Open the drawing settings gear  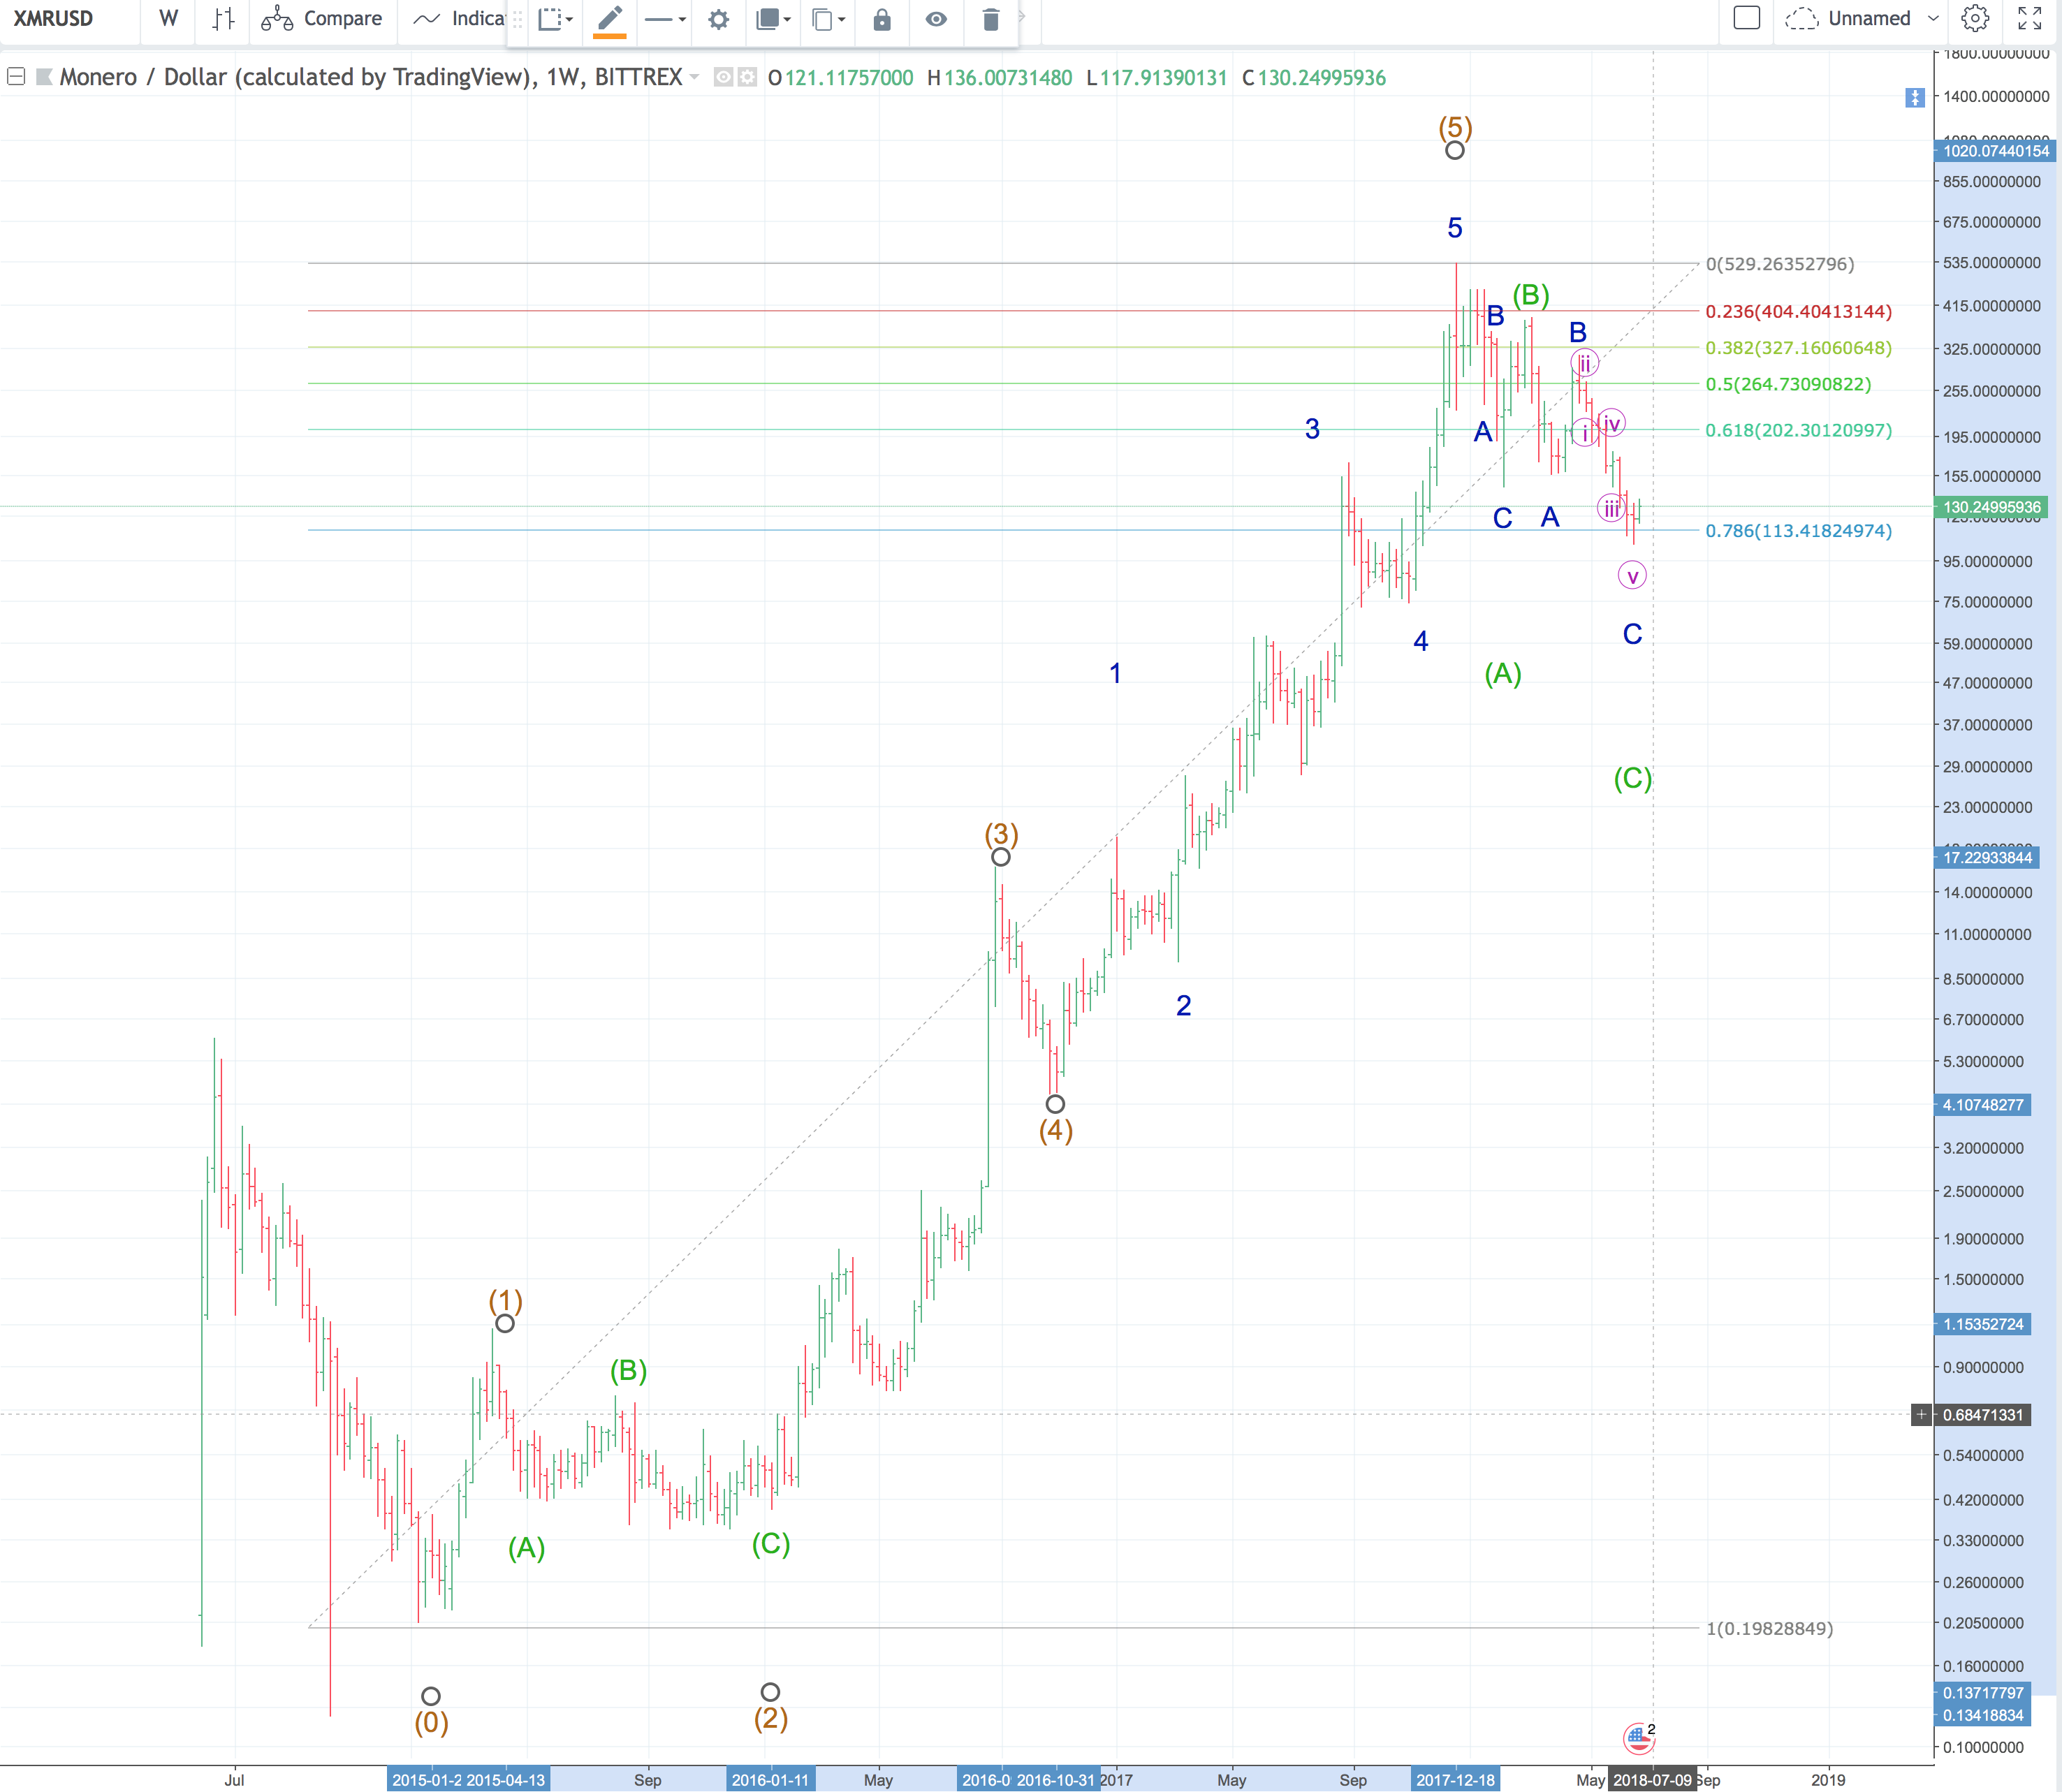tap(718, 19)
